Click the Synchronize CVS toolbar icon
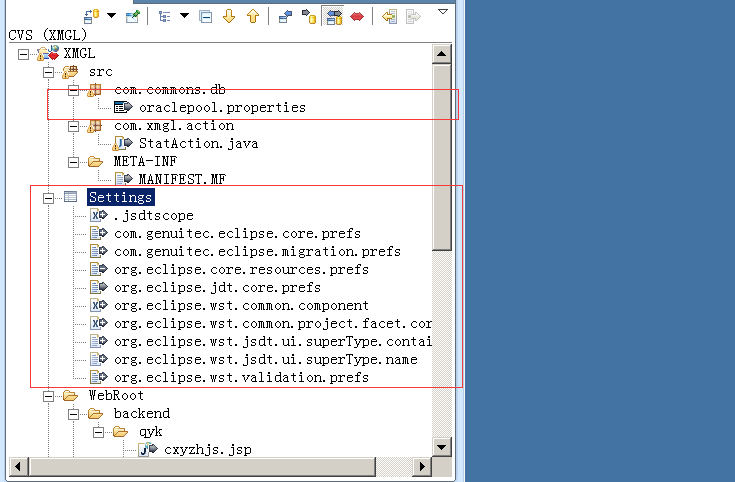Screen dimensions: 735x482 [x=91, y=16]
